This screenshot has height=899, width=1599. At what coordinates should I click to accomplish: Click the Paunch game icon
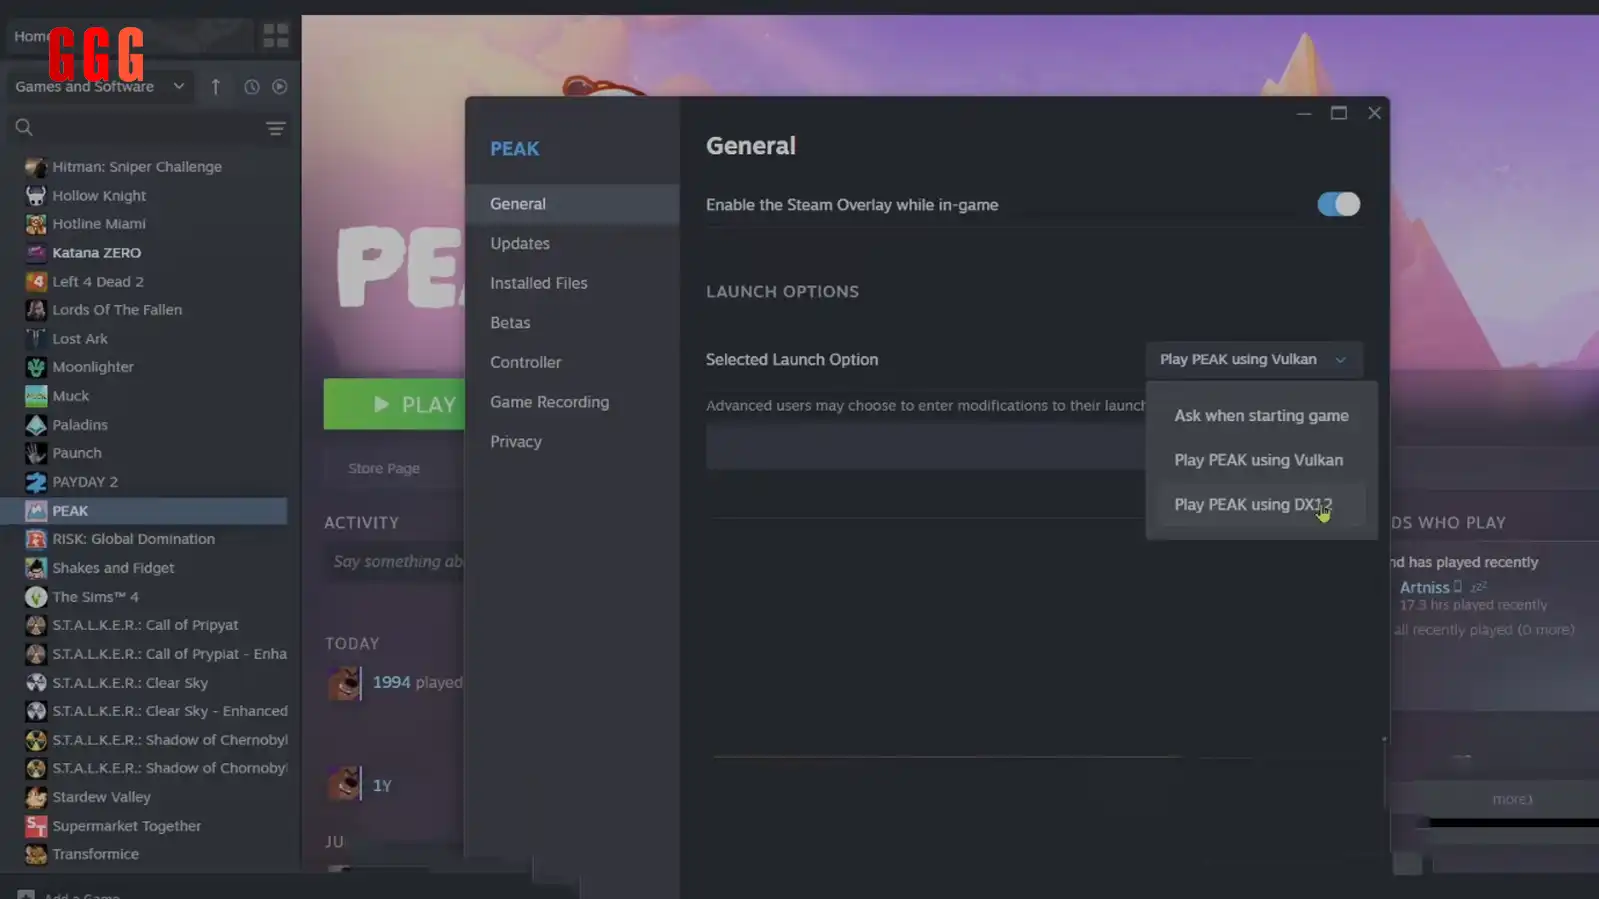pyautogui.click(x=36, y=453)
